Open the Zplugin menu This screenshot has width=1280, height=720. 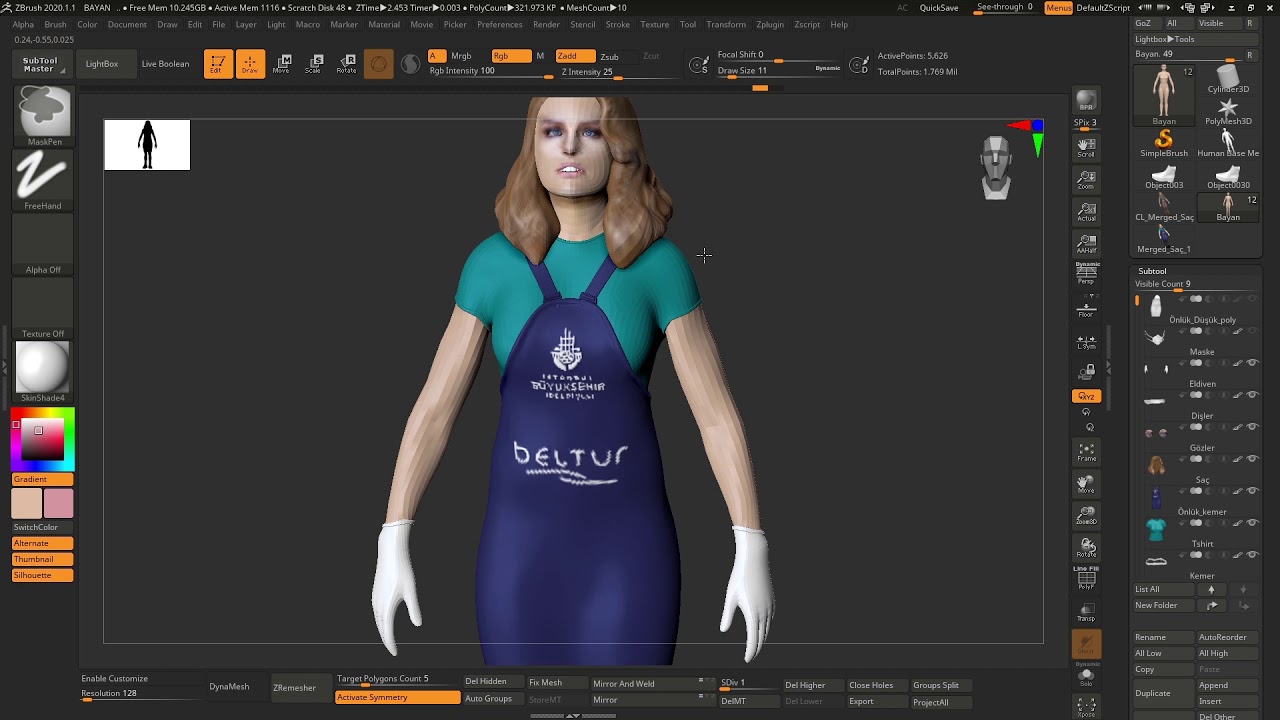click(x=770, y=24)
